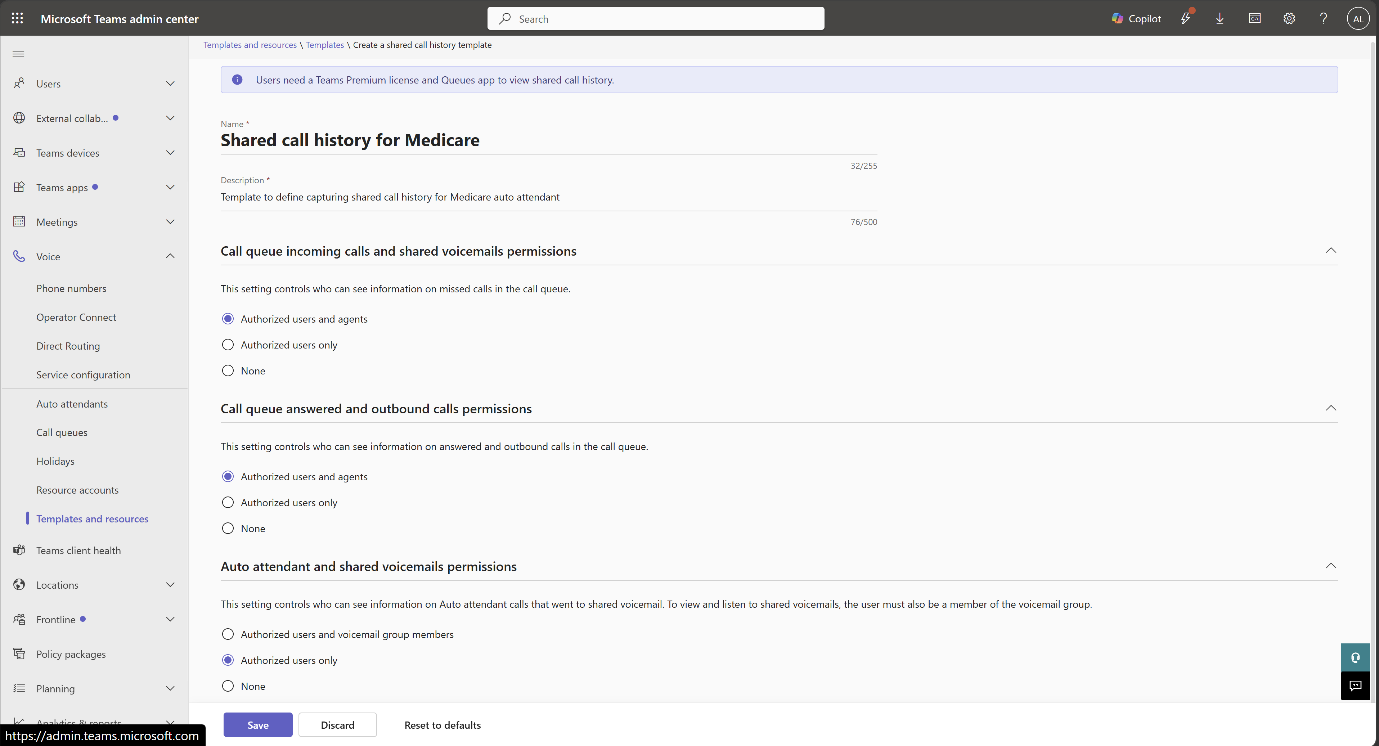Click the Teams client health icon
The height and width of the screenshot is (746, 1379).
(x=19, y=550)
